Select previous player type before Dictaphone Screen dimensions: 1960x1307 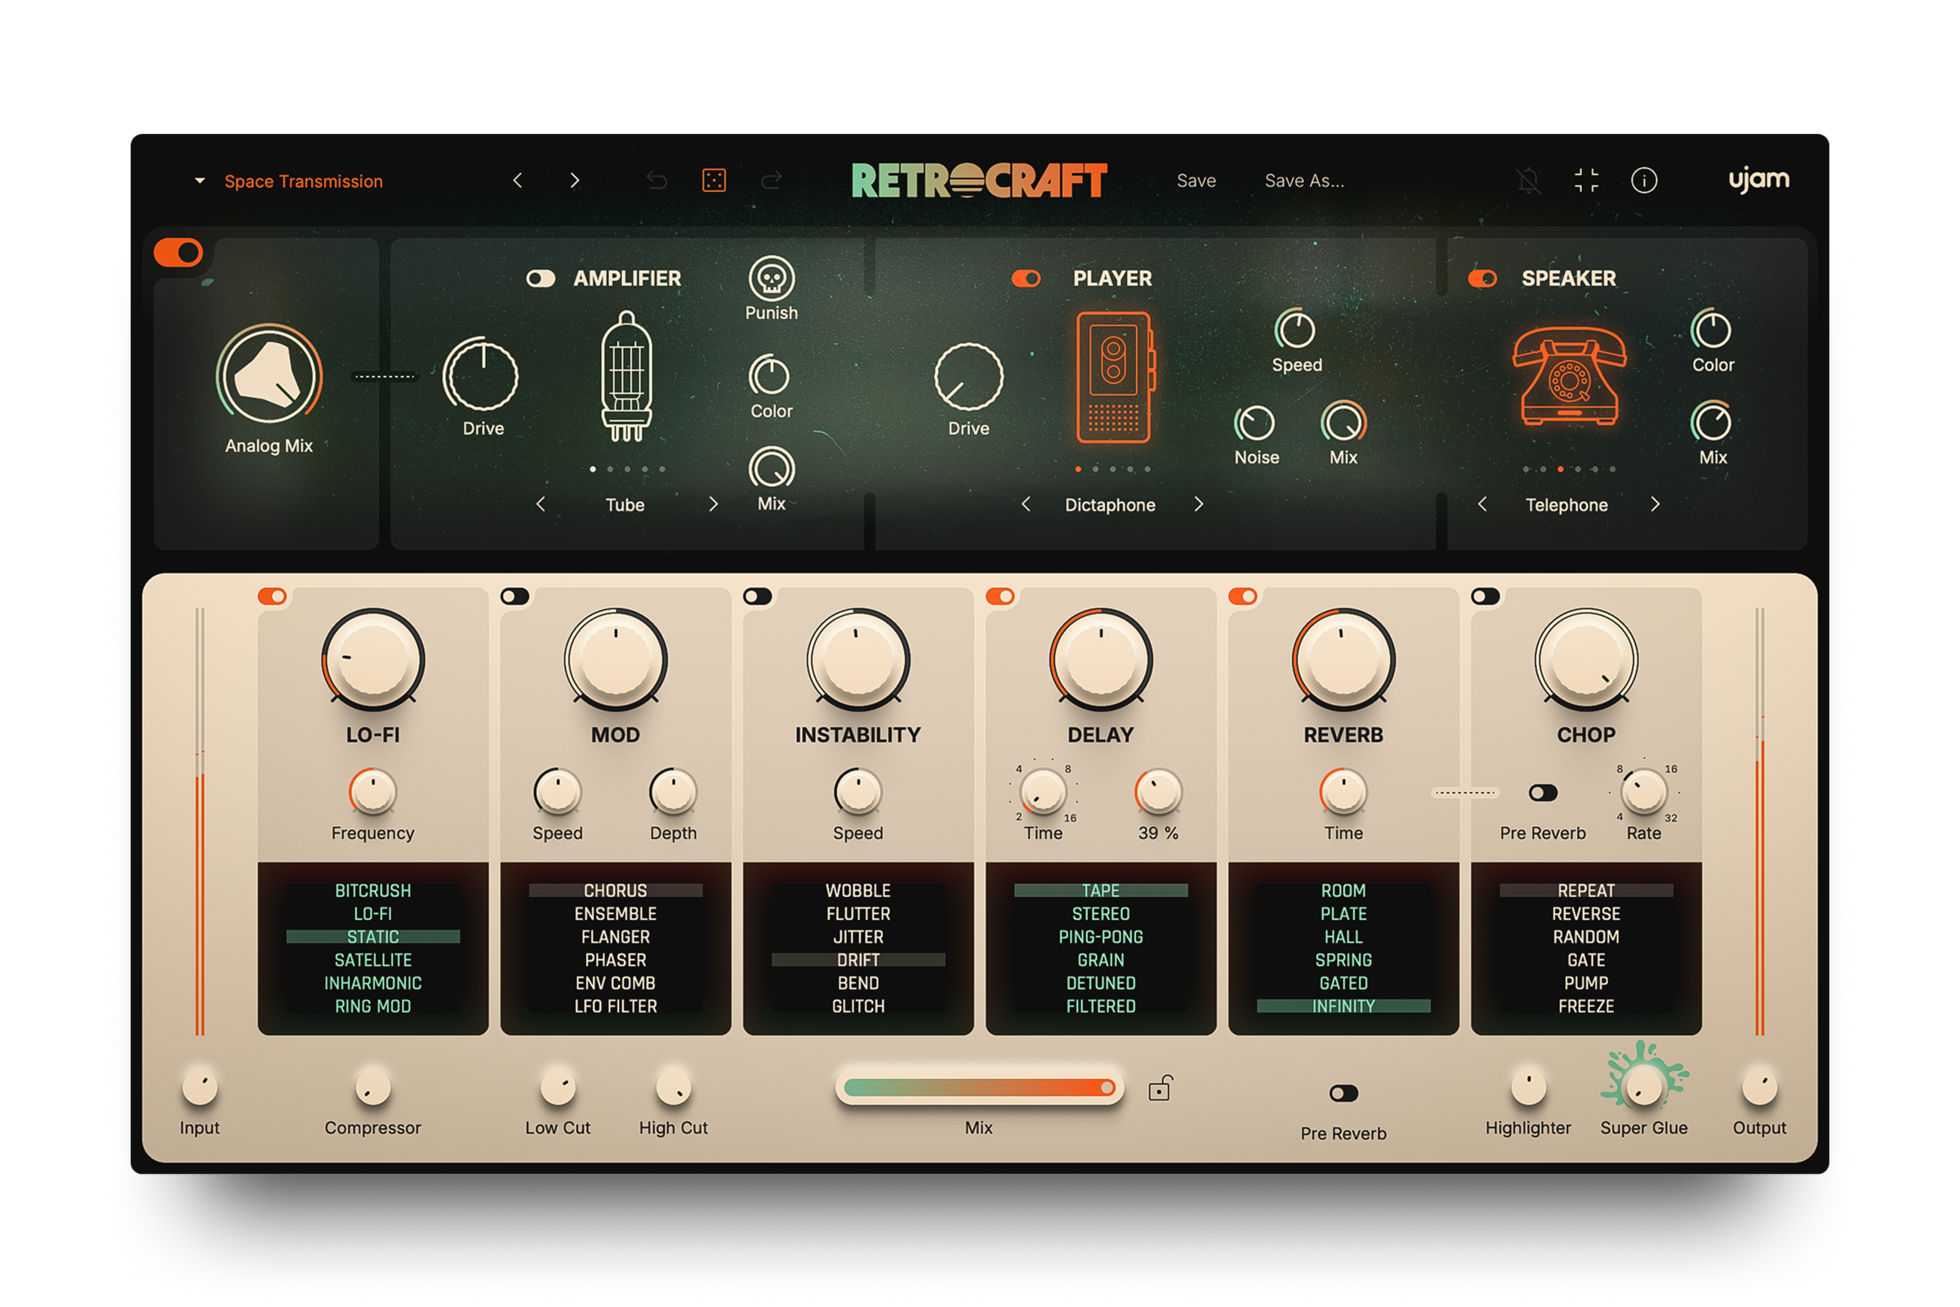click(x=1026, y=504)
